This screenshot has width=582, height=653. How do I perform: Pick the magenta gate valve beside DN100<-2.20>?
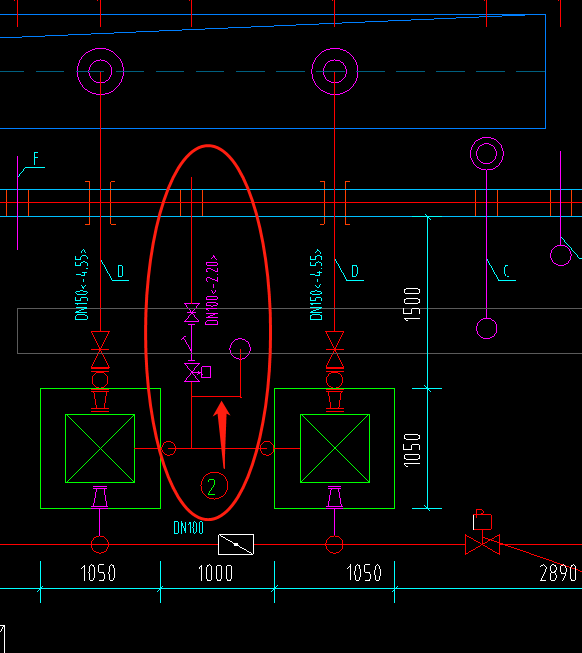192,312
